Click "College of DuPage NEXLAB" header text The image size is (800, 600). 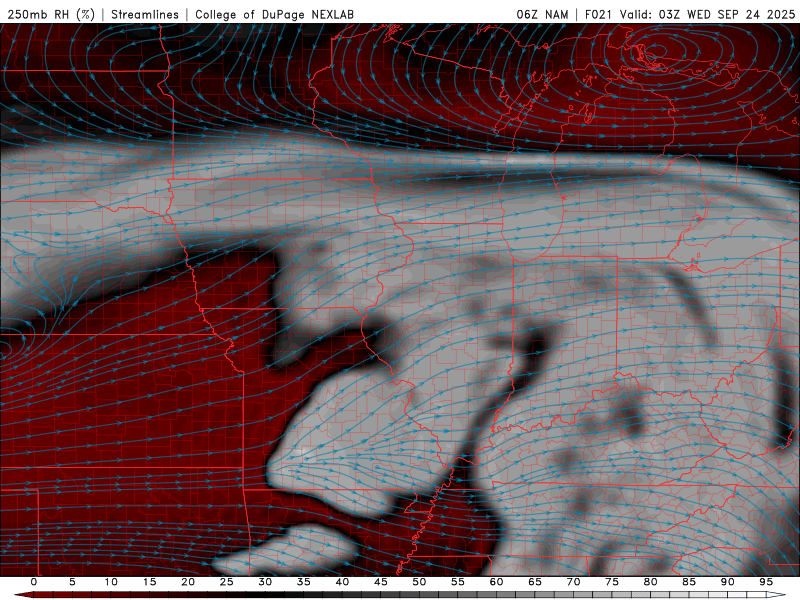[x=274, y=15]
